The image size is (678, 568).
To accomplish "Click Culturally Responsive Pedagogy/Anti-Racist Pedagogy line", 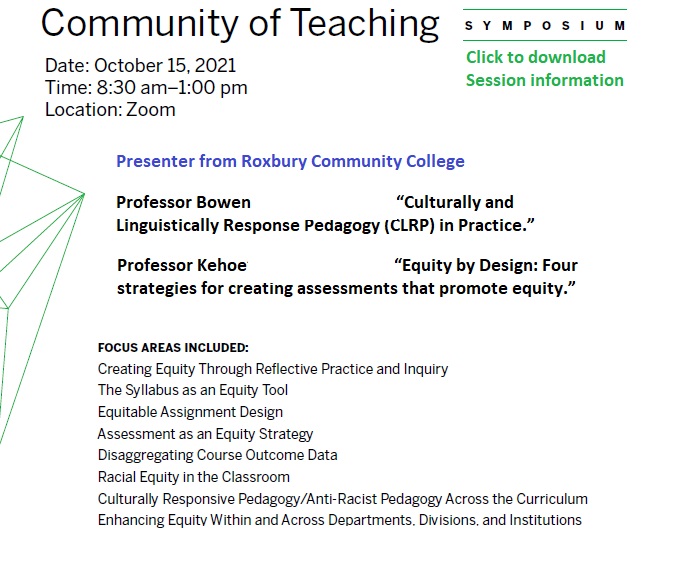I will [342, 499].
